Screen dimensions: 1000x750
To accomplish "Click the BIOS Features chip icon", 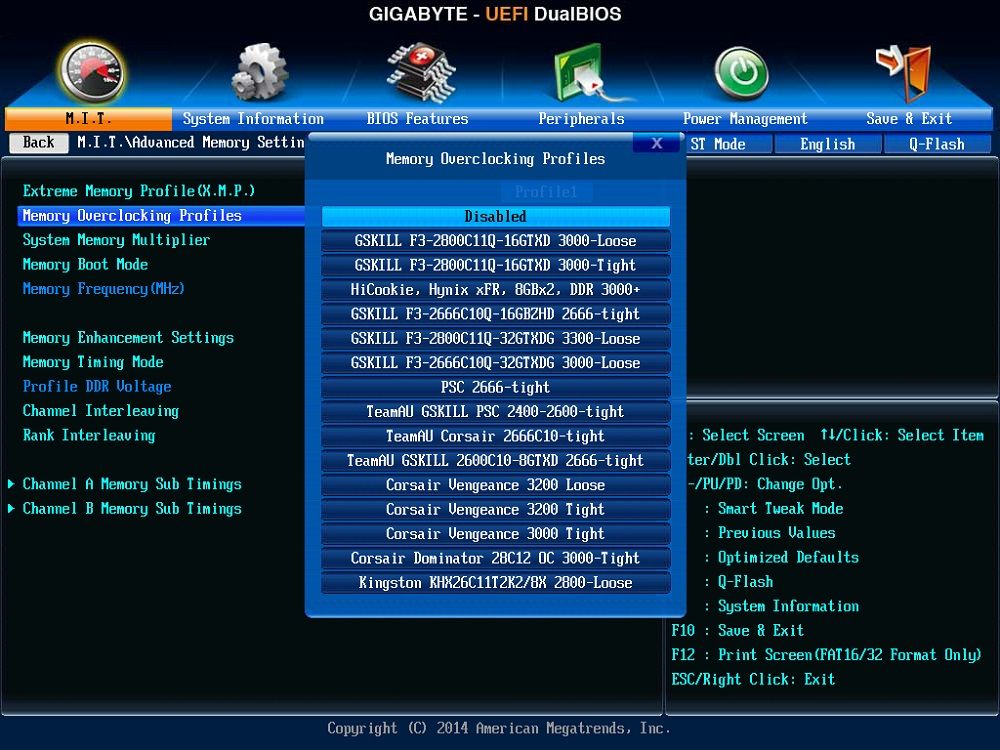I will (421, 72).
